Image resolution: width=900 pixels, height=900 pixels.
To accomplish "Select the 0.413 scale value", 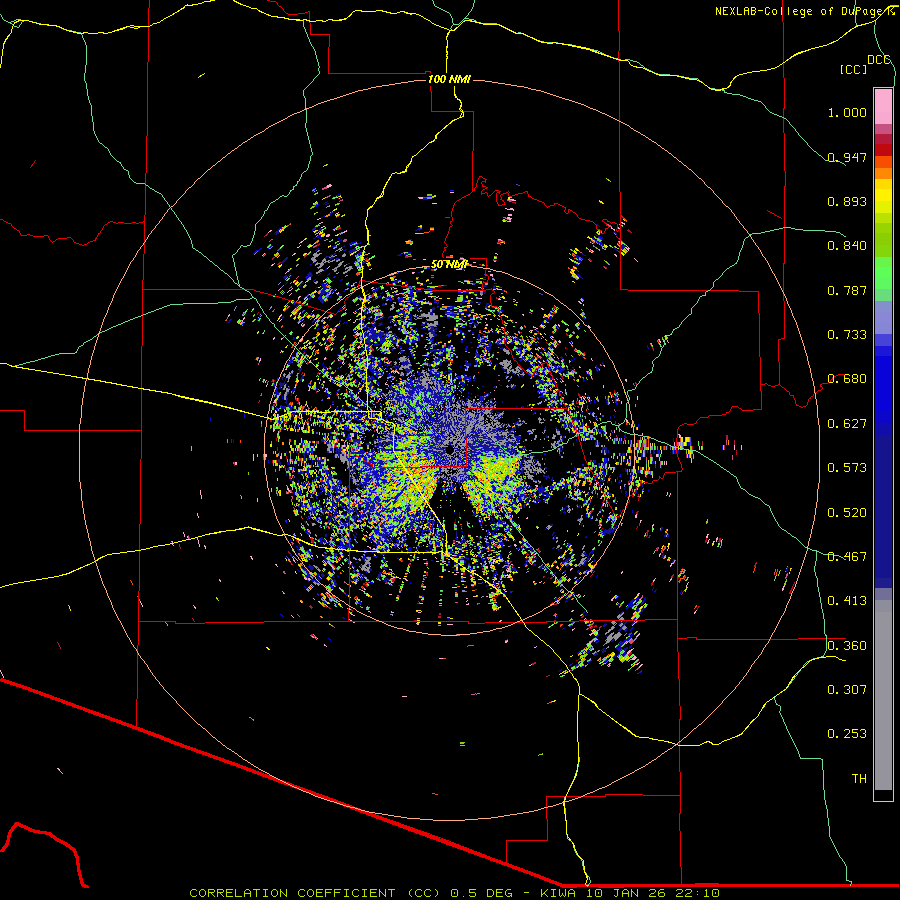I will pyautogui.click(x=847, y=601).
